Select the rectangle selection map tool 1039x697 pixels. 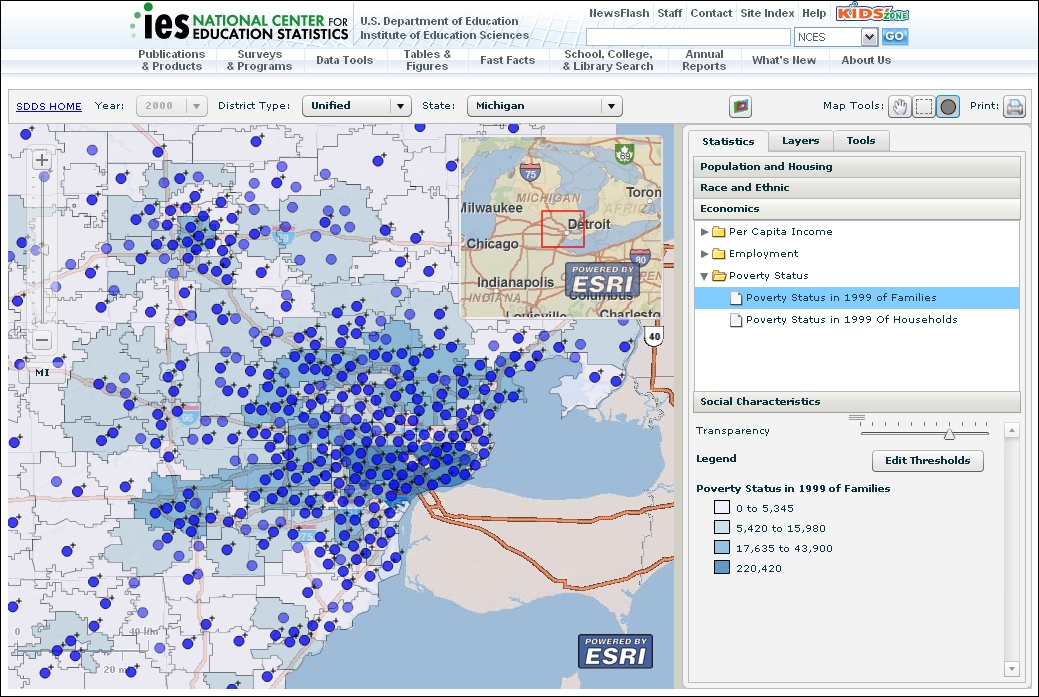point(924,106)
